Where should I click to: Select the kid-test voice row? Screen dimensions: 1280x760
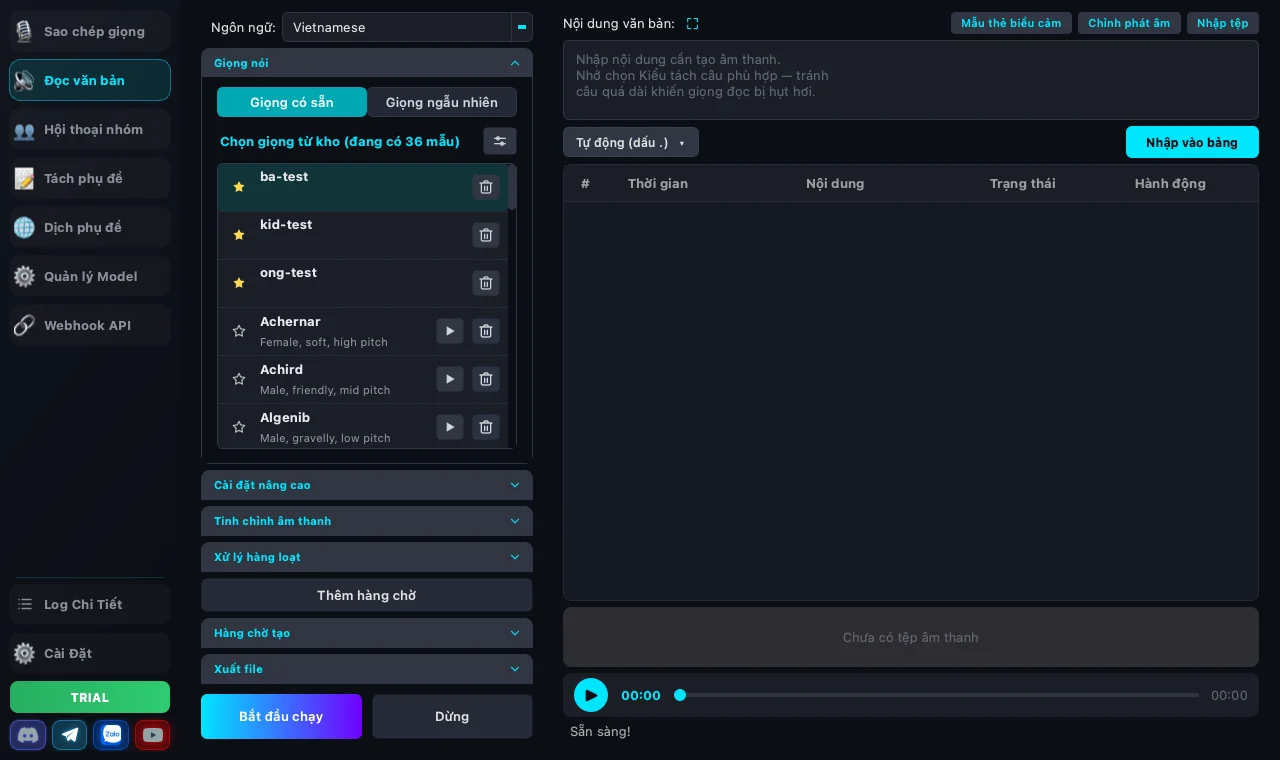(362, 235)
